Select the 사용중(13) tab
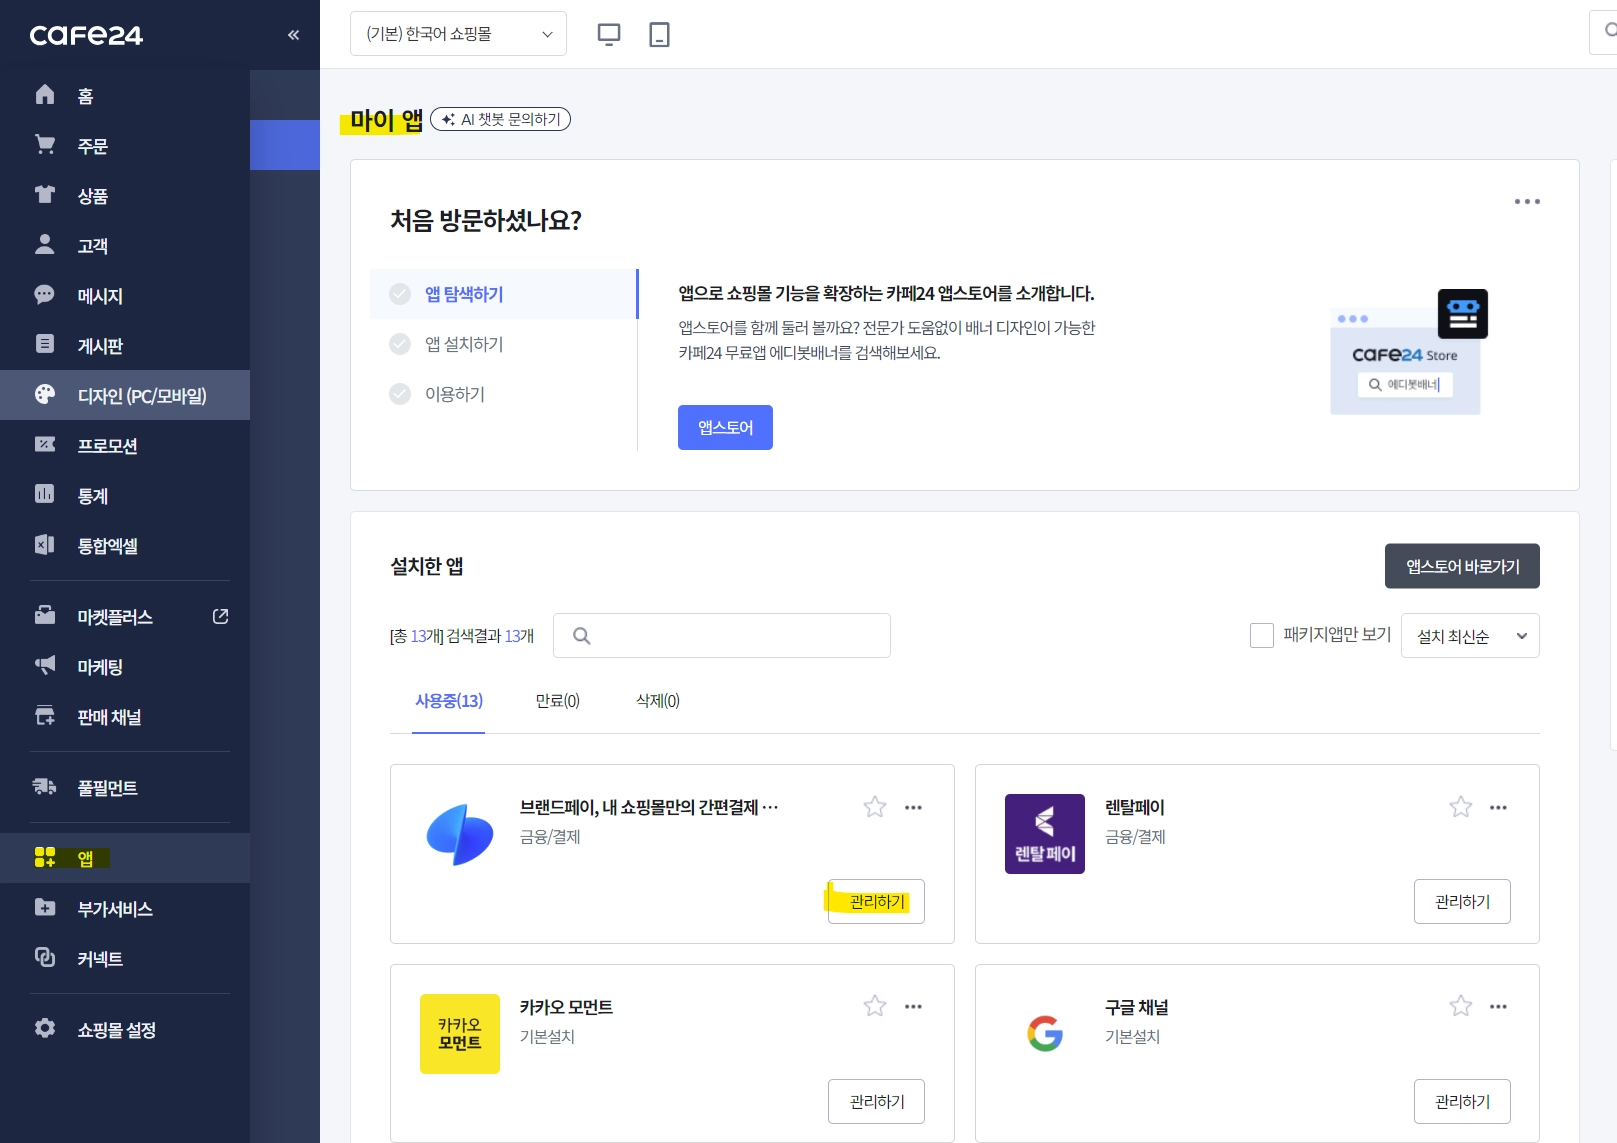1617x1143 pixels. 449,701
